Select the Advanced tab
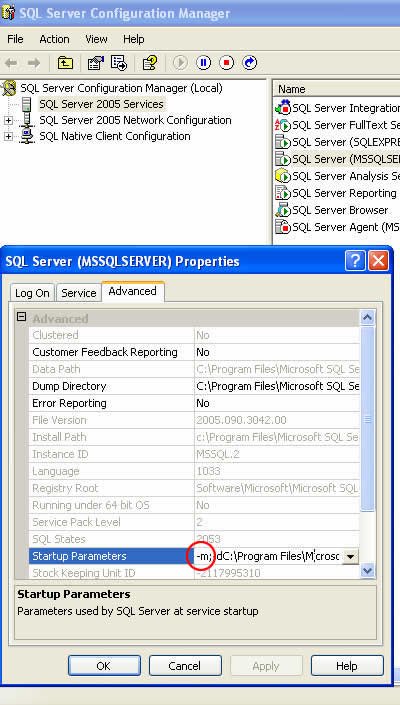 tap(133, 291)
